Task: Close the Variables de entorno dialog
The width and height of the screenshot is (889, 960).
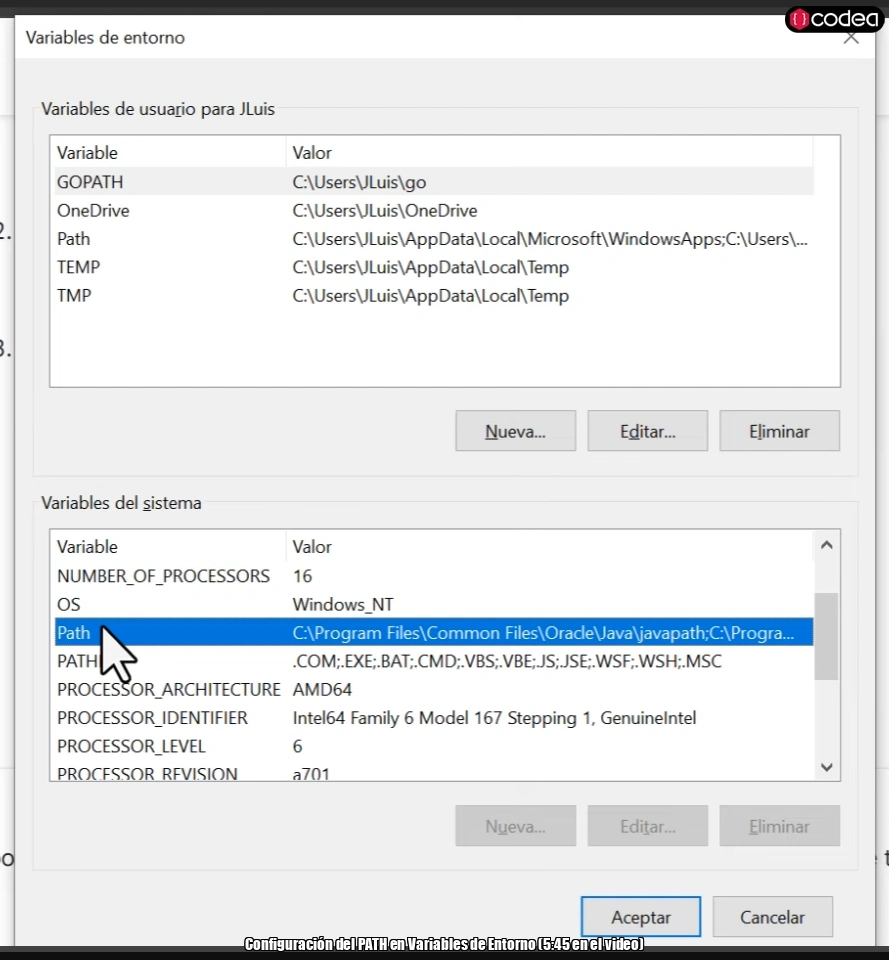Action: point(851,37)
